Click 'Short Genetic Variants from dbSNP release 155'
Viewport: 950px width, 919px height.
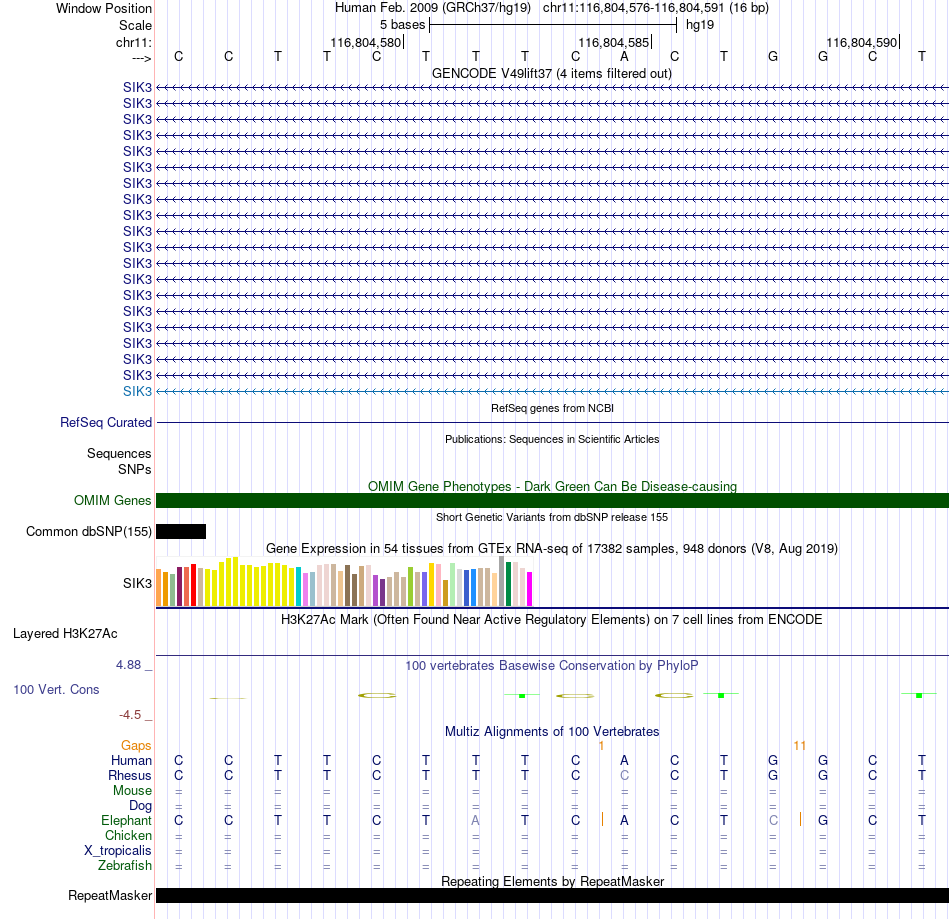[x=552, y=517]
